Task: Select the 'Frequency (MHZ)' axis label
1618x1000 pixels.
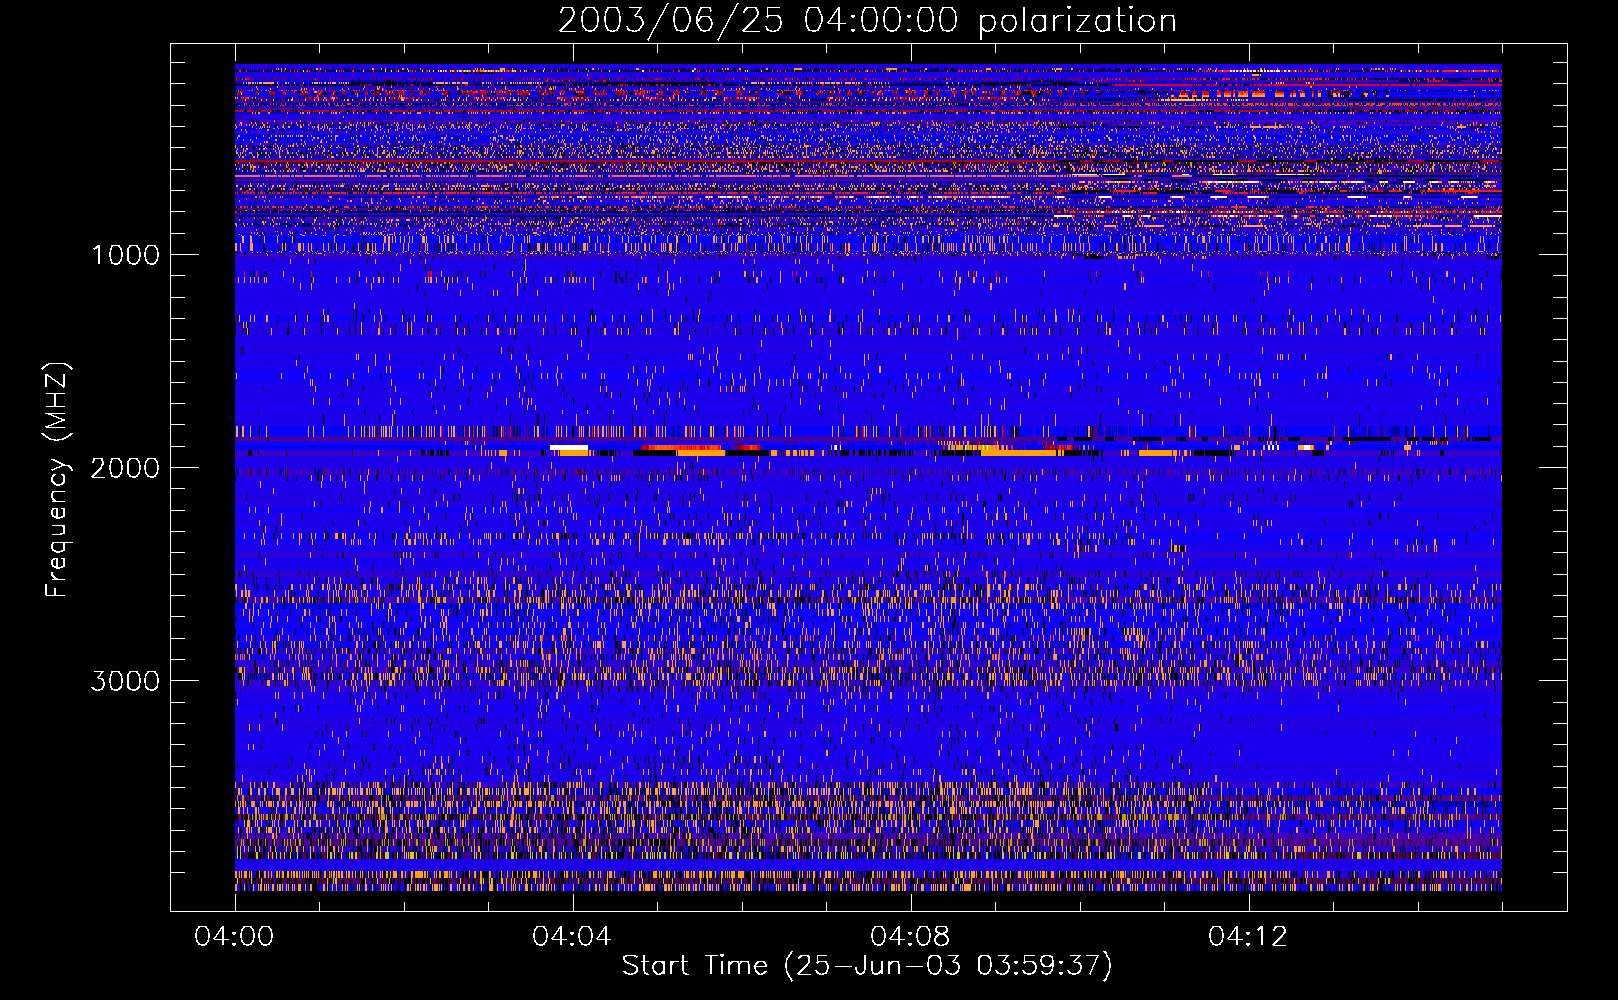Action: click(58, 480)
